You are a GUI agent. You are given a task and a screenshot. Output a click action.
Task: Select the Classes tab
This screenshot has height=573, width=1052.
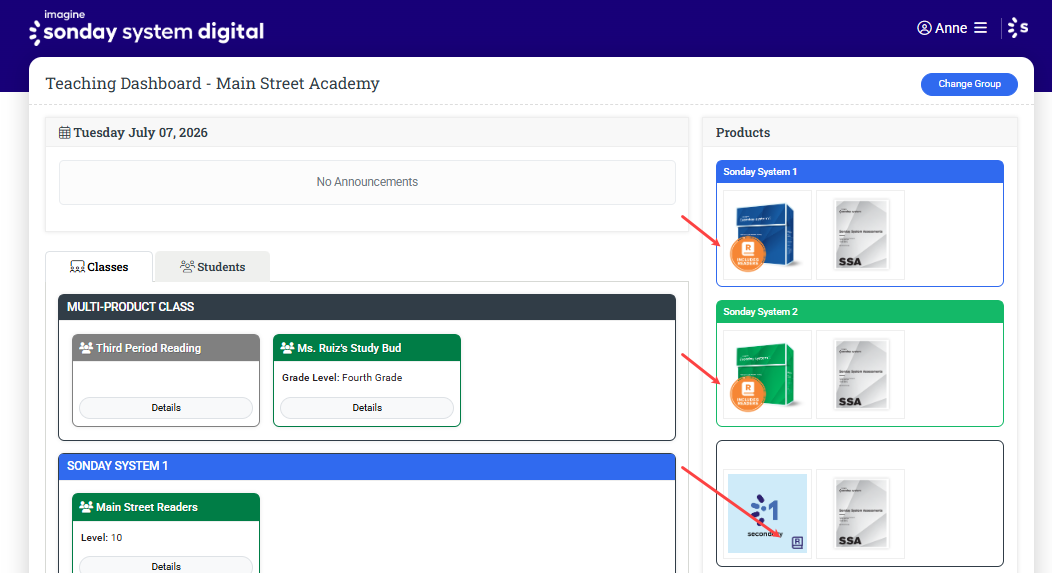(99, 266)
